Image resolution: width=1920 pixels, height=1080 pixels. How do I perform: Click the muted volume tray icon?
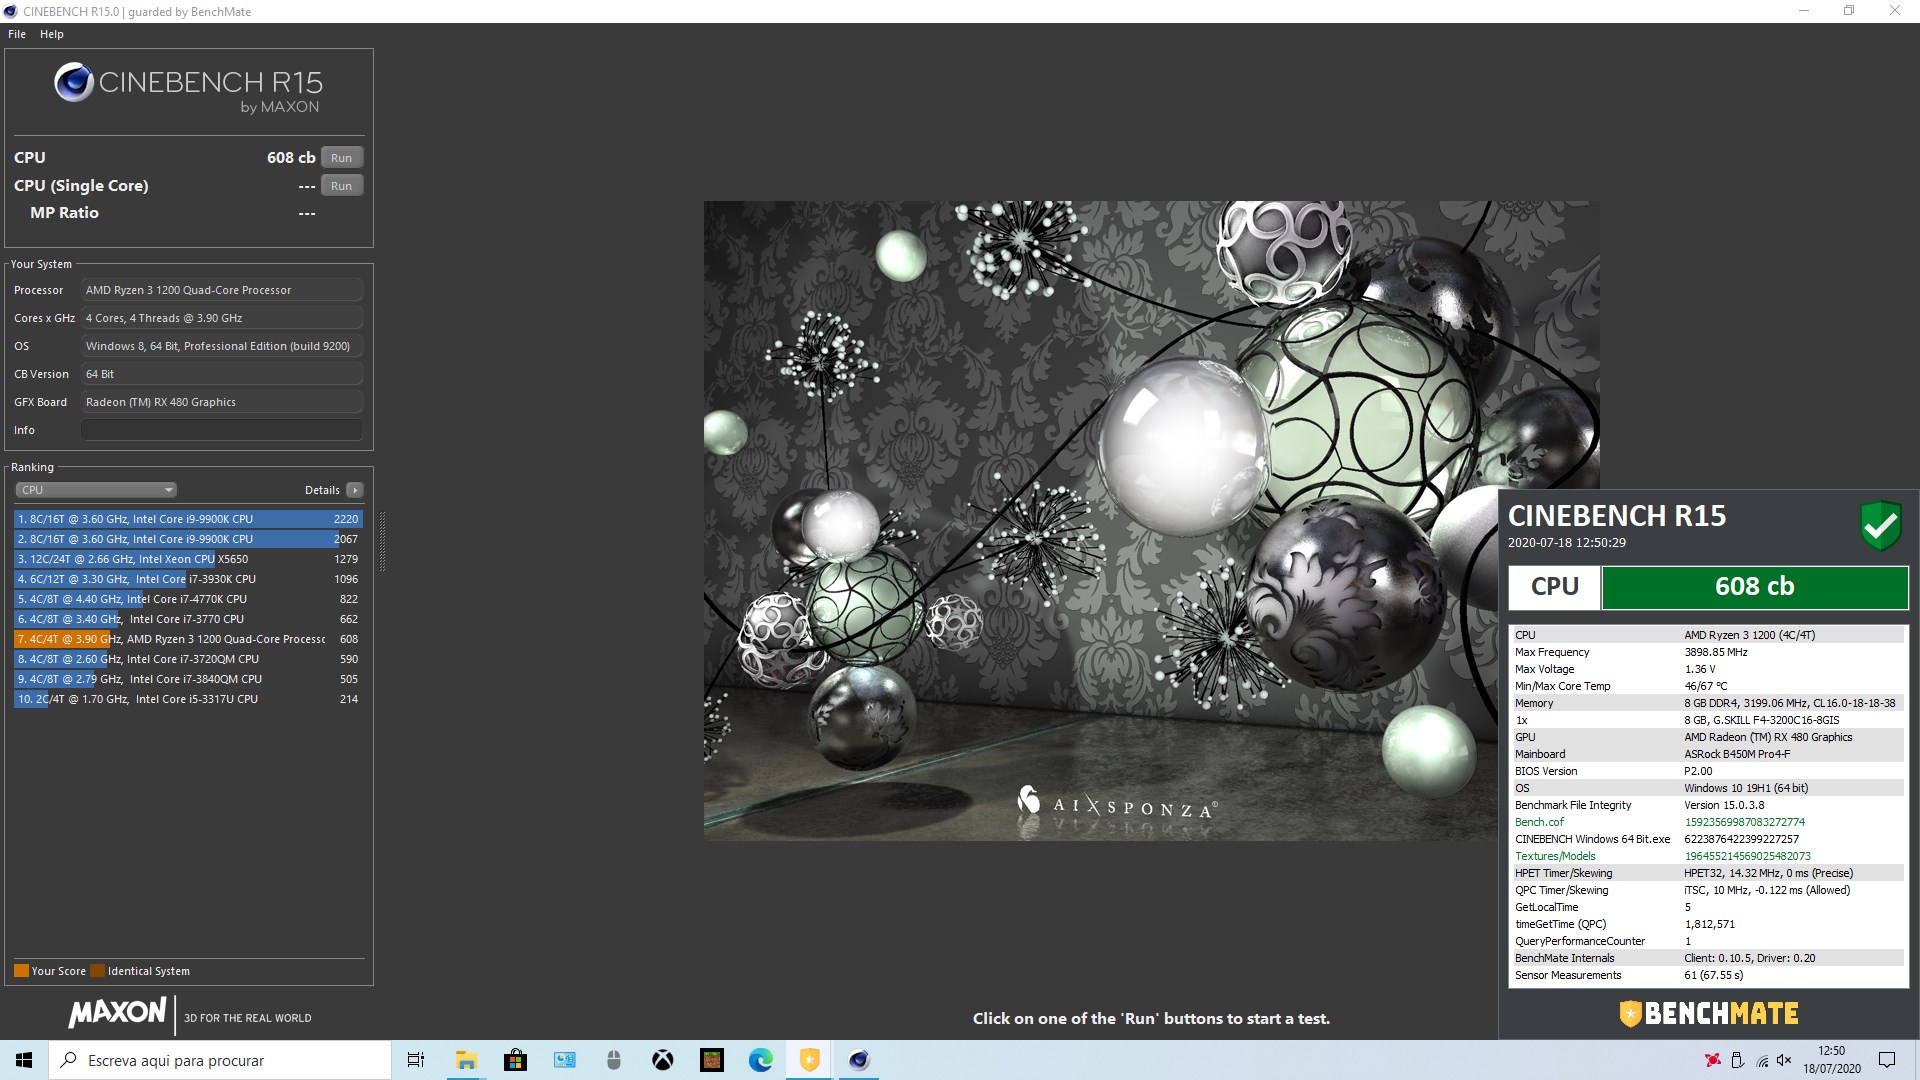(1784, 1060)
